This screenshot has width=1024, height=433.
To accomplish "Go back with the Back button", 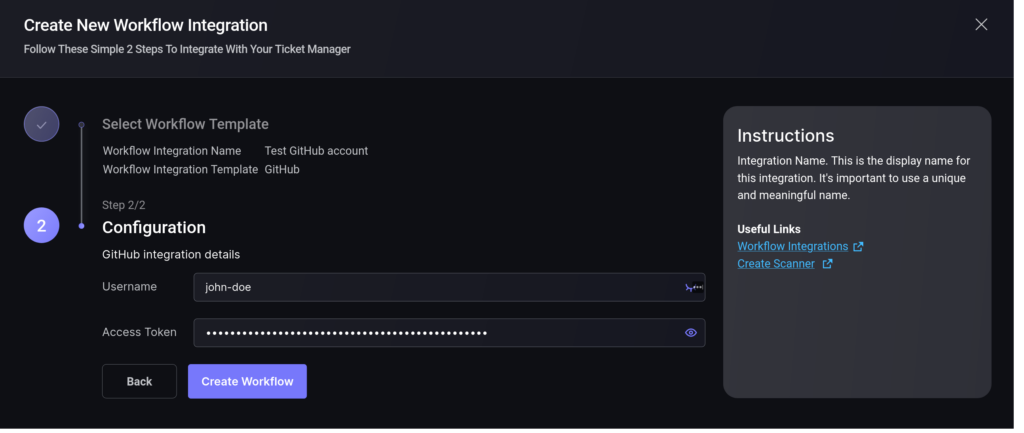I will click(139, 381).
